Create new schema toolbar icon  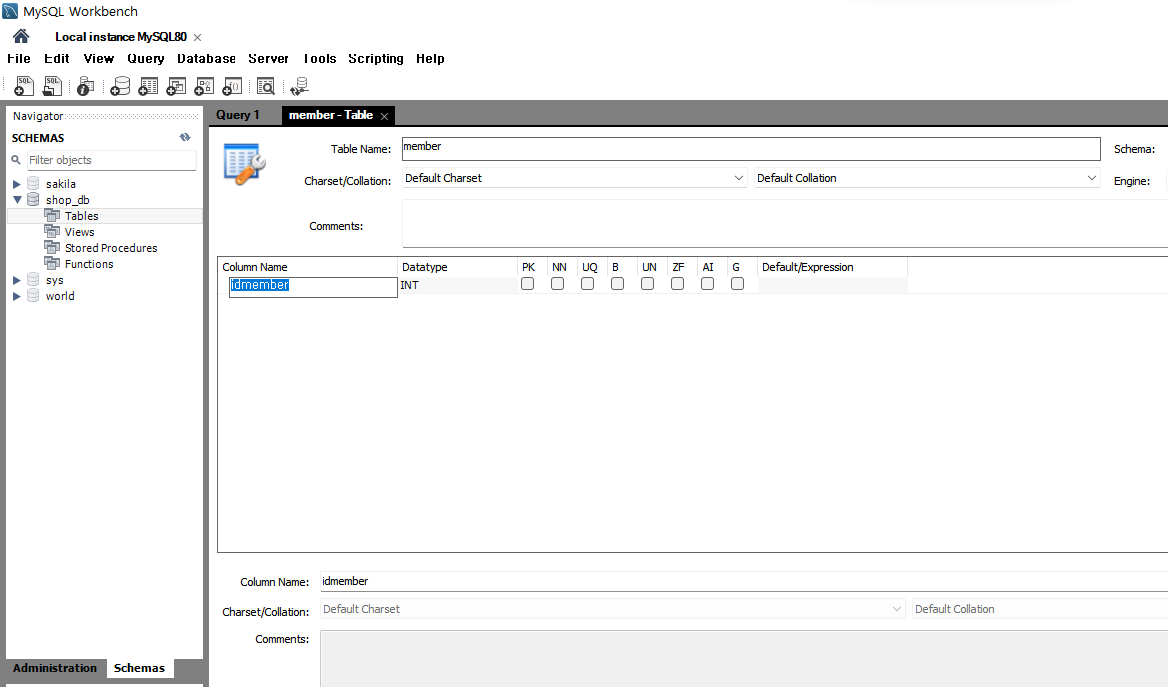coord(119,86)
